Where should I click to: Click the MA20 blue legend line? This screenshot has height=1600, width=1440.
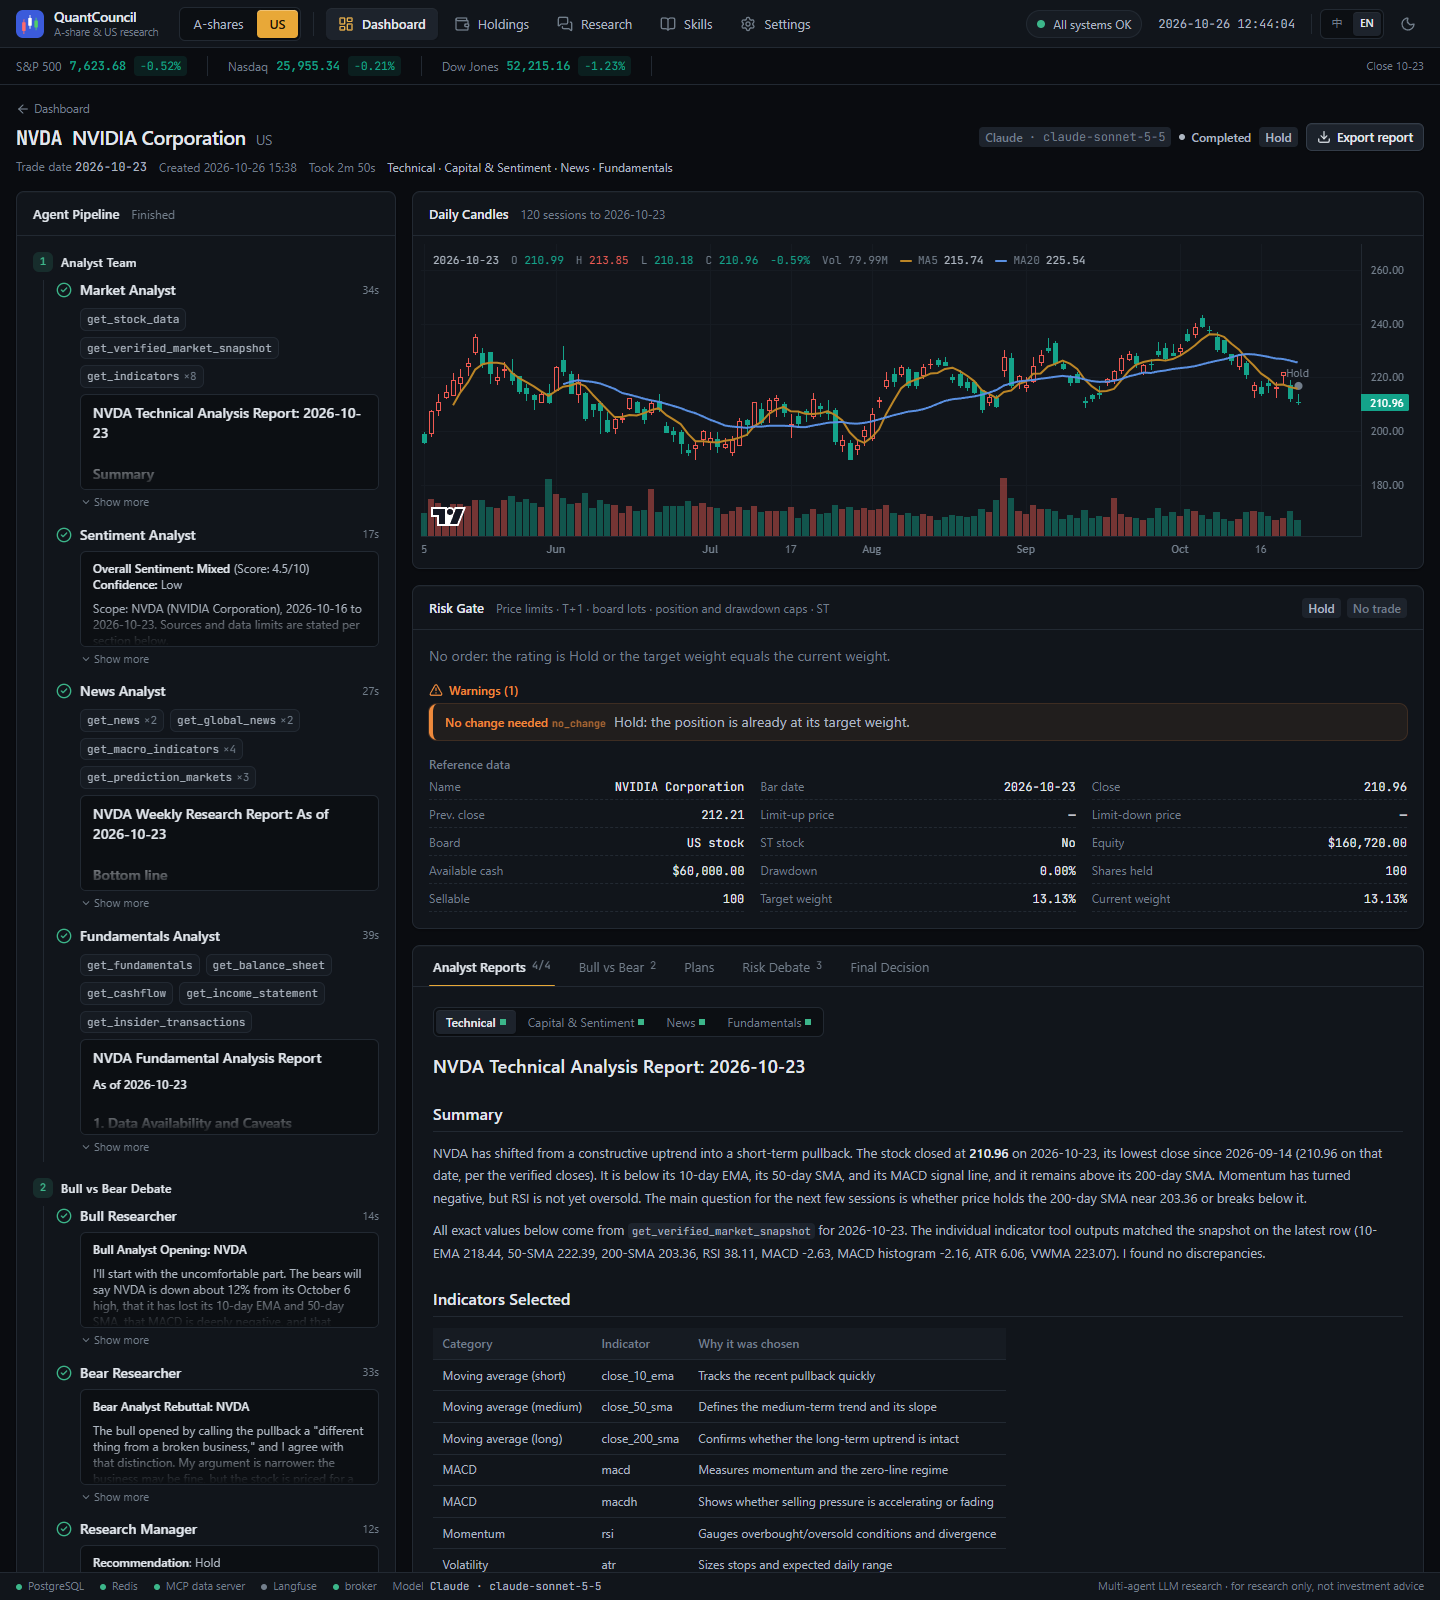pos(1001,261)
